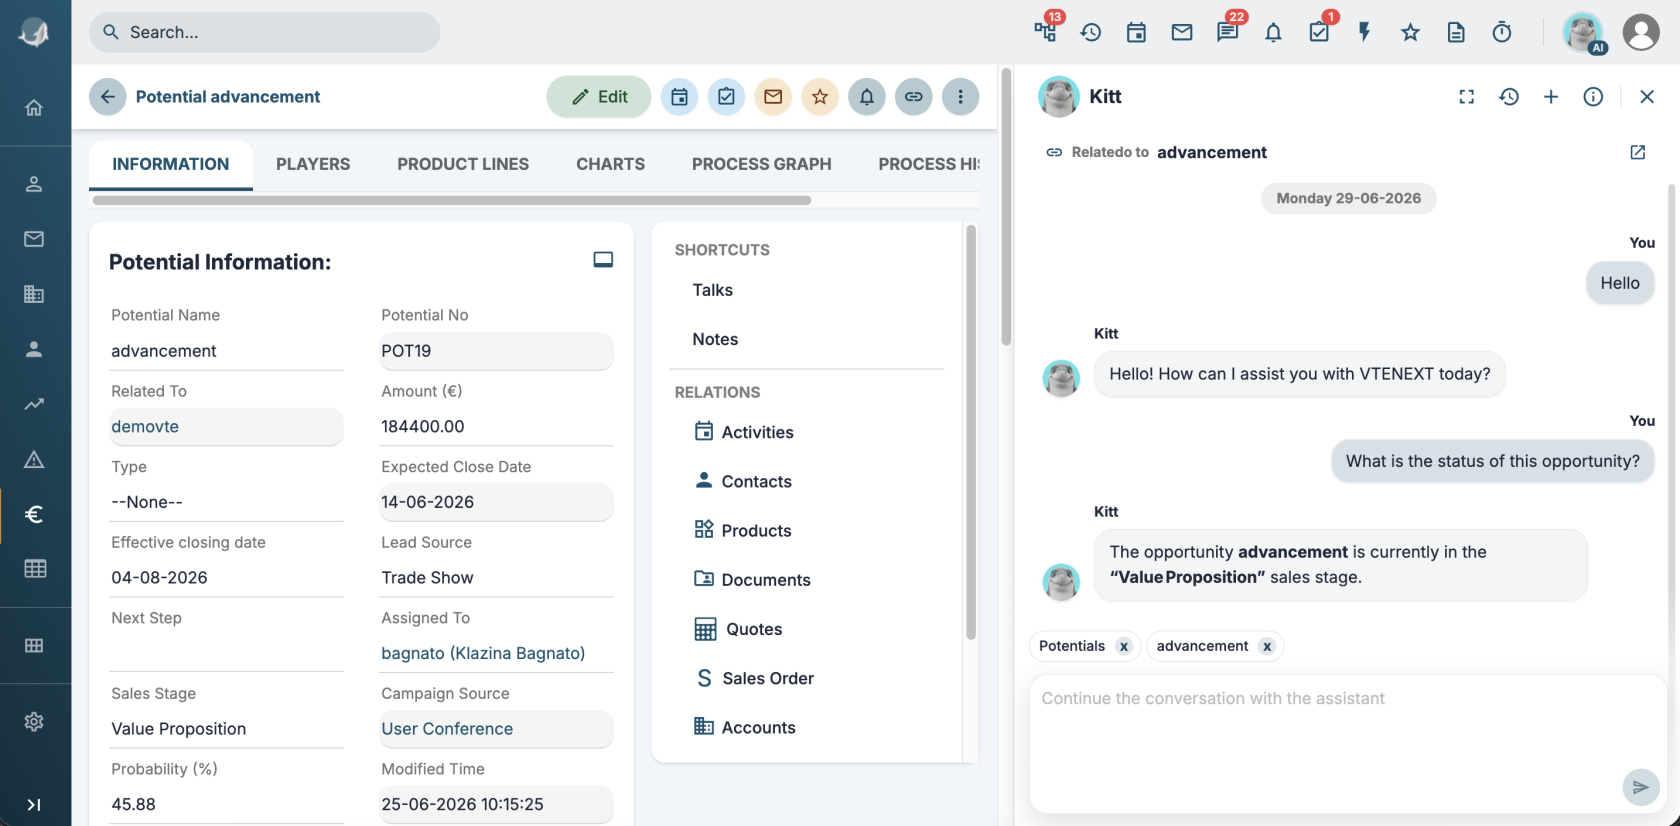This screenshot has height=826, width=1680.
Task: Open the Type --None-- dropdown
Action: [226, 502]
